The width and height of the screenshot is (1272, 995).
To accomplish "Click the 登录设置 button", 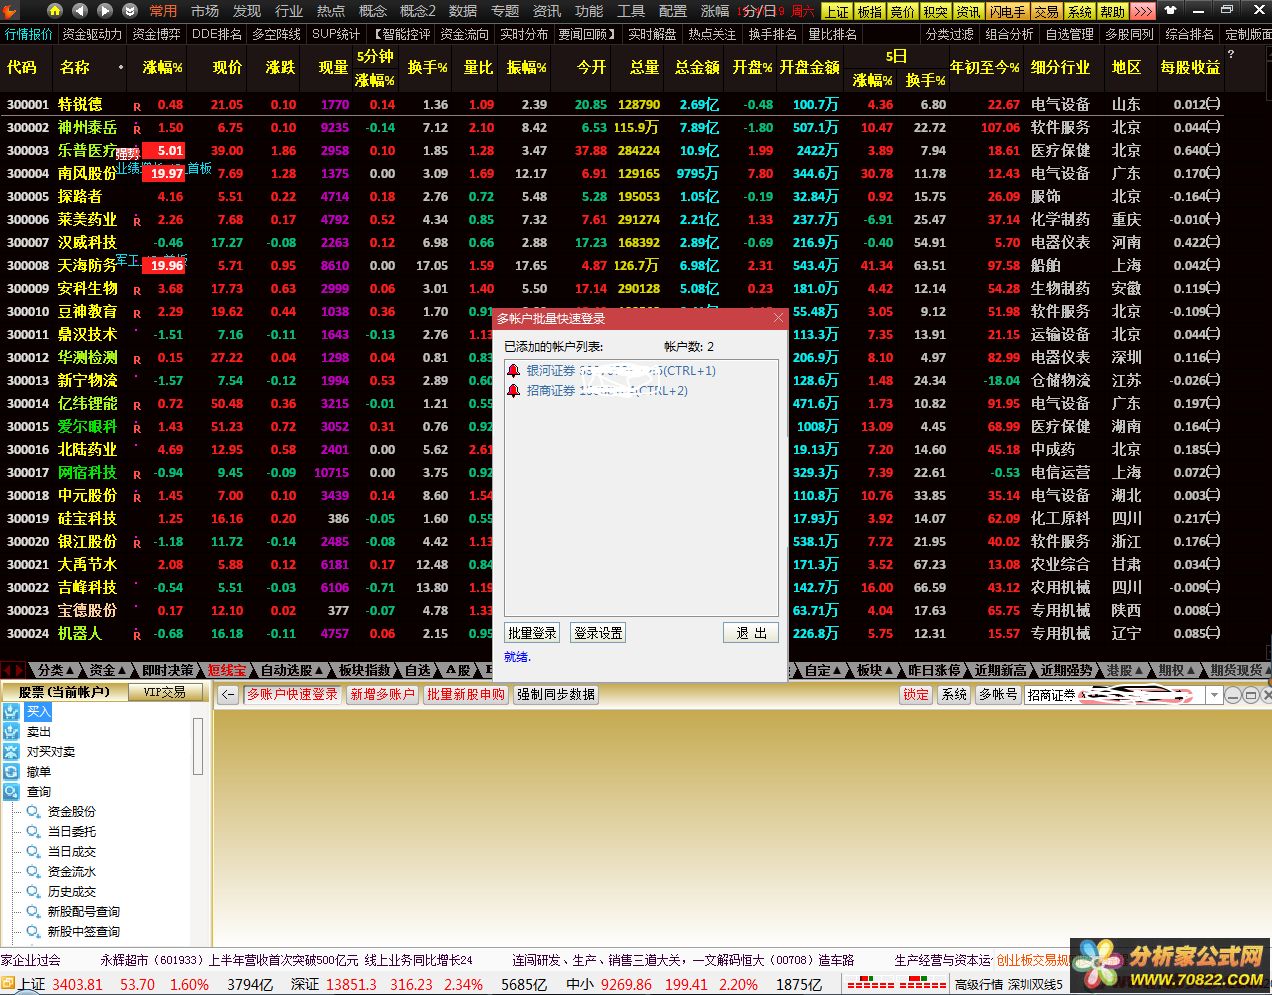I will [598, 633].
